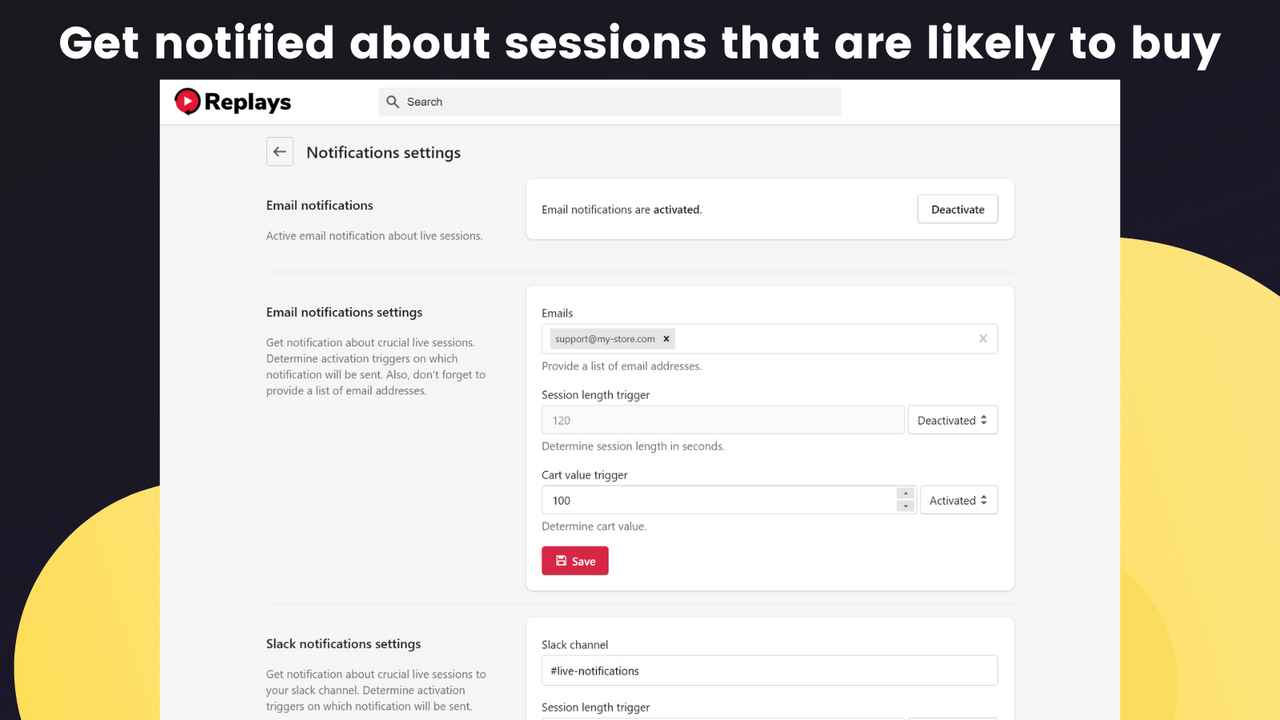Click the Notifications settings heading
This screenshot has width=1280, height=720.
[384, 152]
